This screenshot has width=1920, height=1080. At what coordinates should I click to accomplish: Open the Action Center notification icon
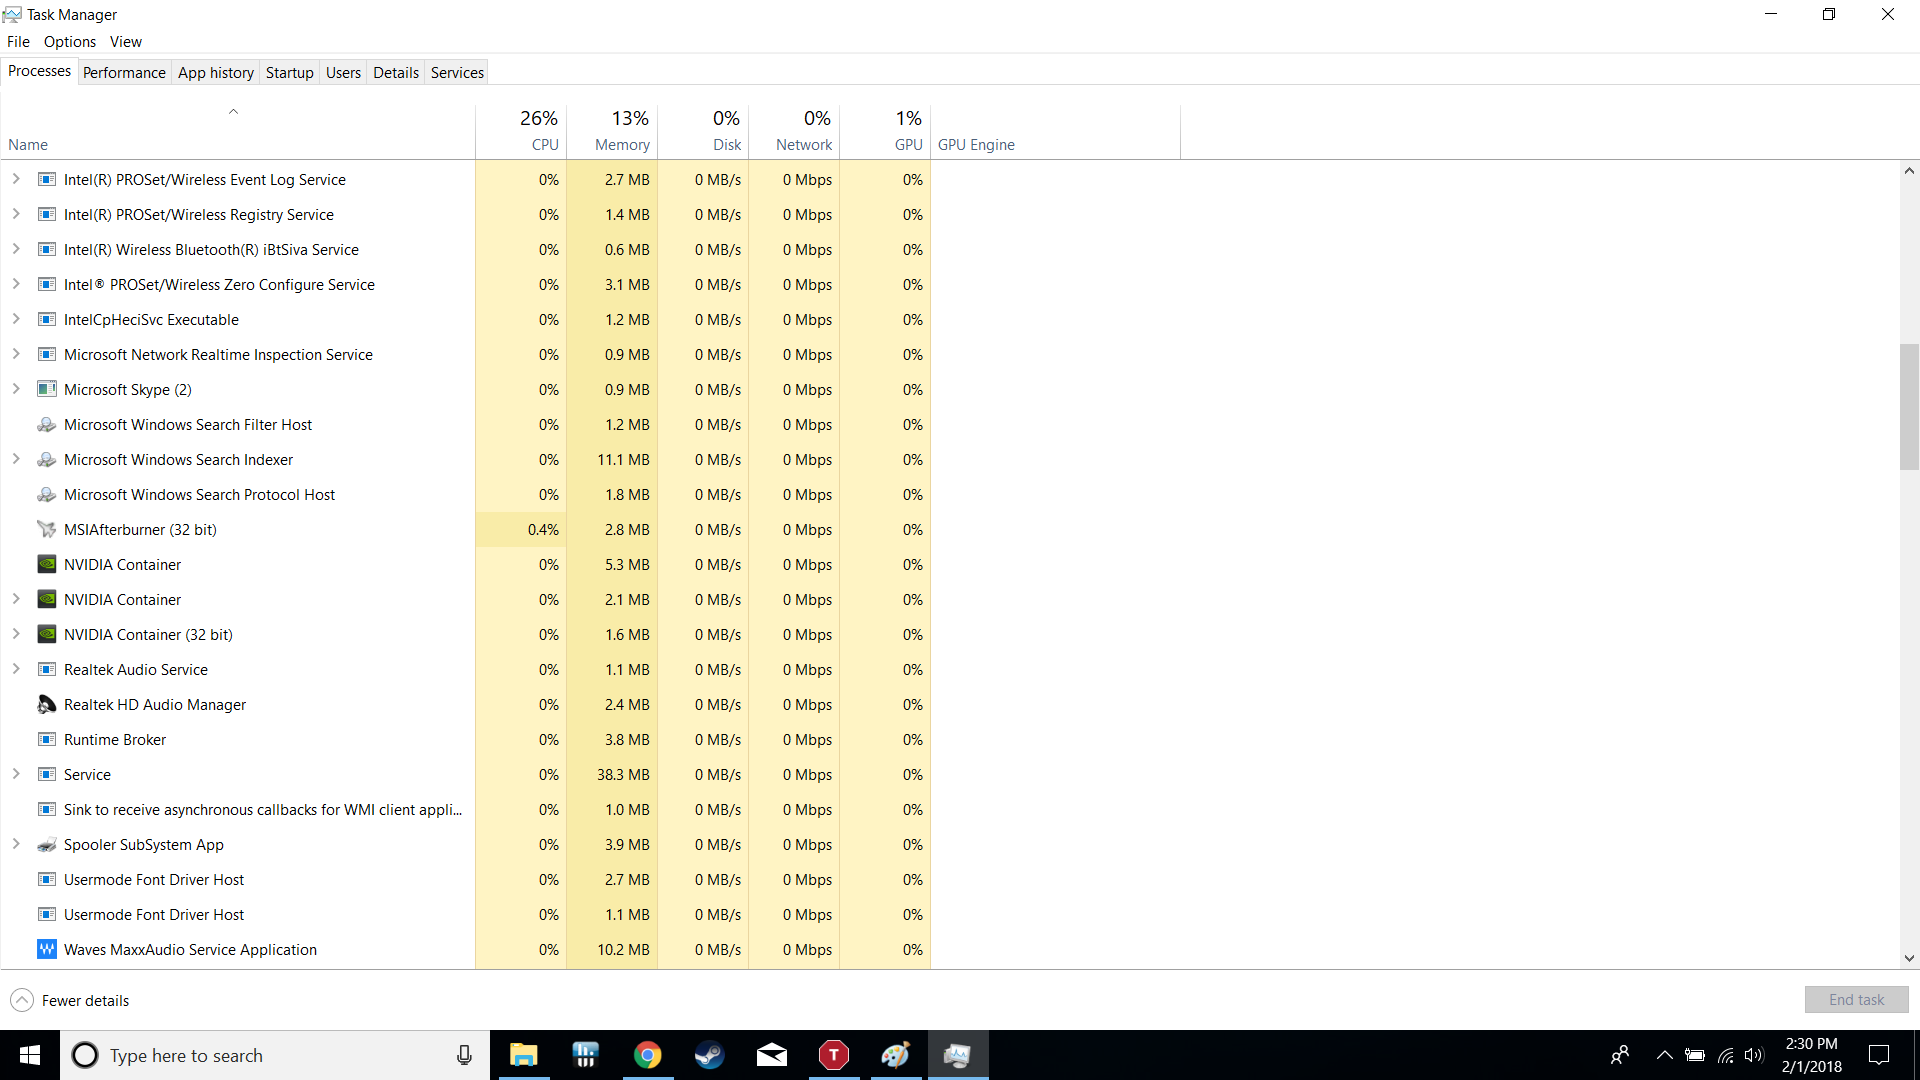[1879, 1055]
